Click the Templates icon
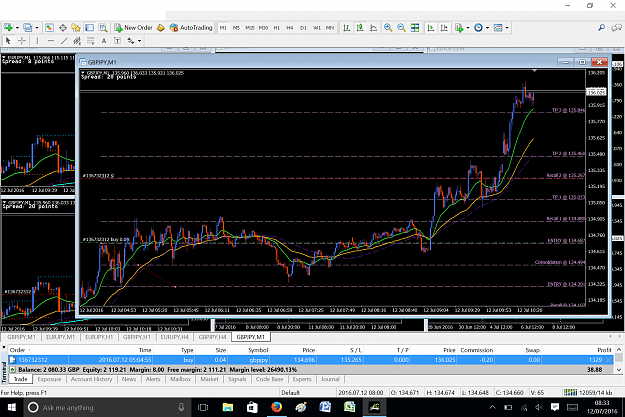The image size is (625, 417). click(x=498, y=28)
